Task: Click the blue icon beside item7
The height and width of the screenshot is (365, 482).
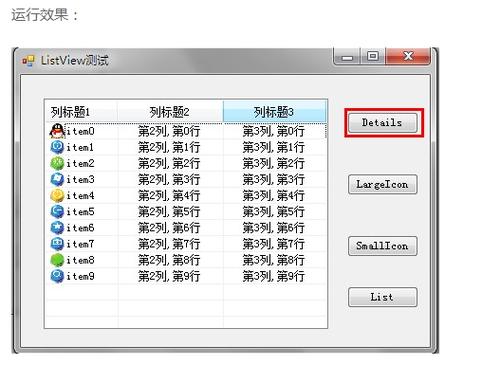Action: (x=57, y=244)
